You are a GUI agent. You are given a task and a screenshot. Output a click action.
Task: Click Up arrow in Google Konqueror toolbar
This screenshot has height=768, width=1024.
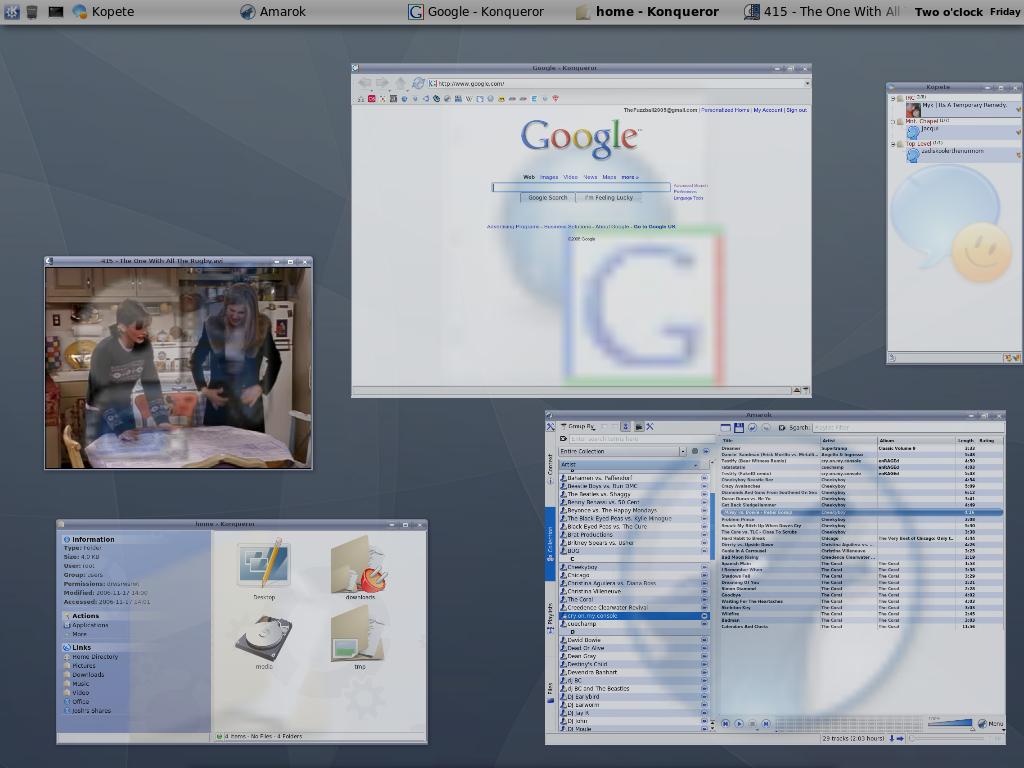click(400, 83)
